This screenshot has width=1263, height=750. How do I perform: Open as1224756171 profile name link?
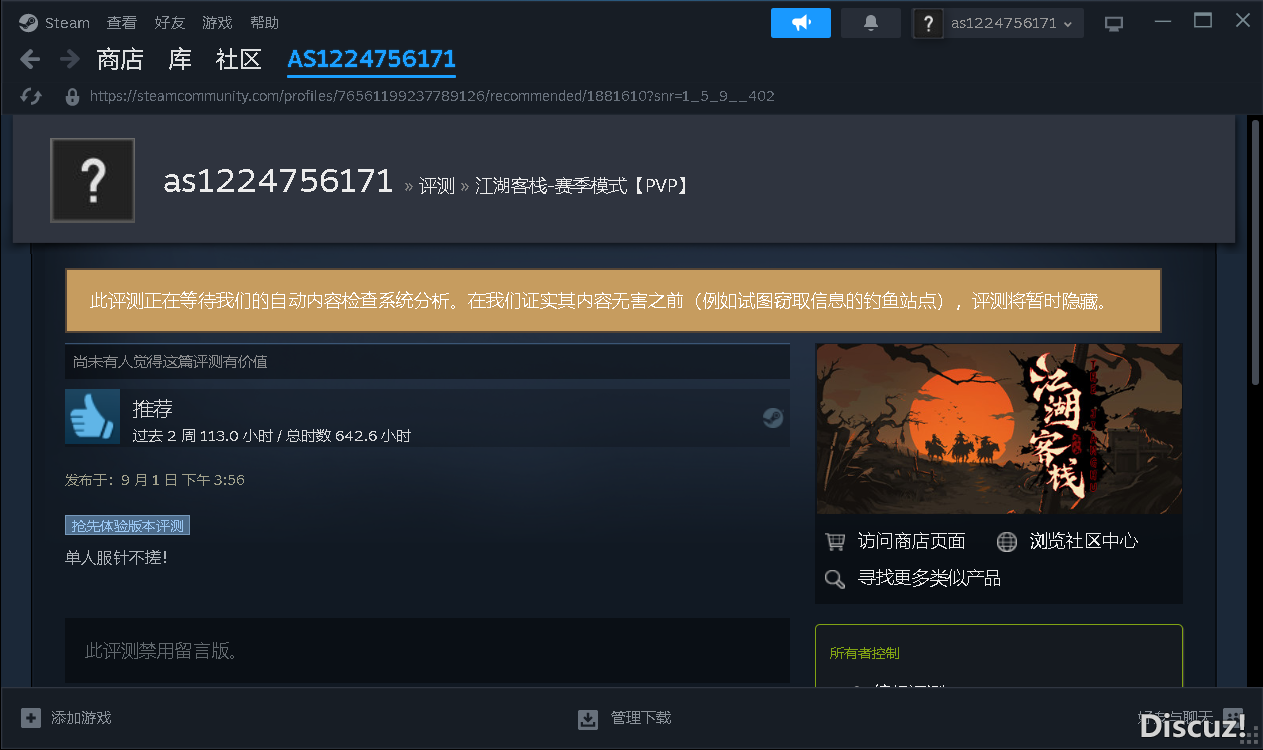point(278,181)
